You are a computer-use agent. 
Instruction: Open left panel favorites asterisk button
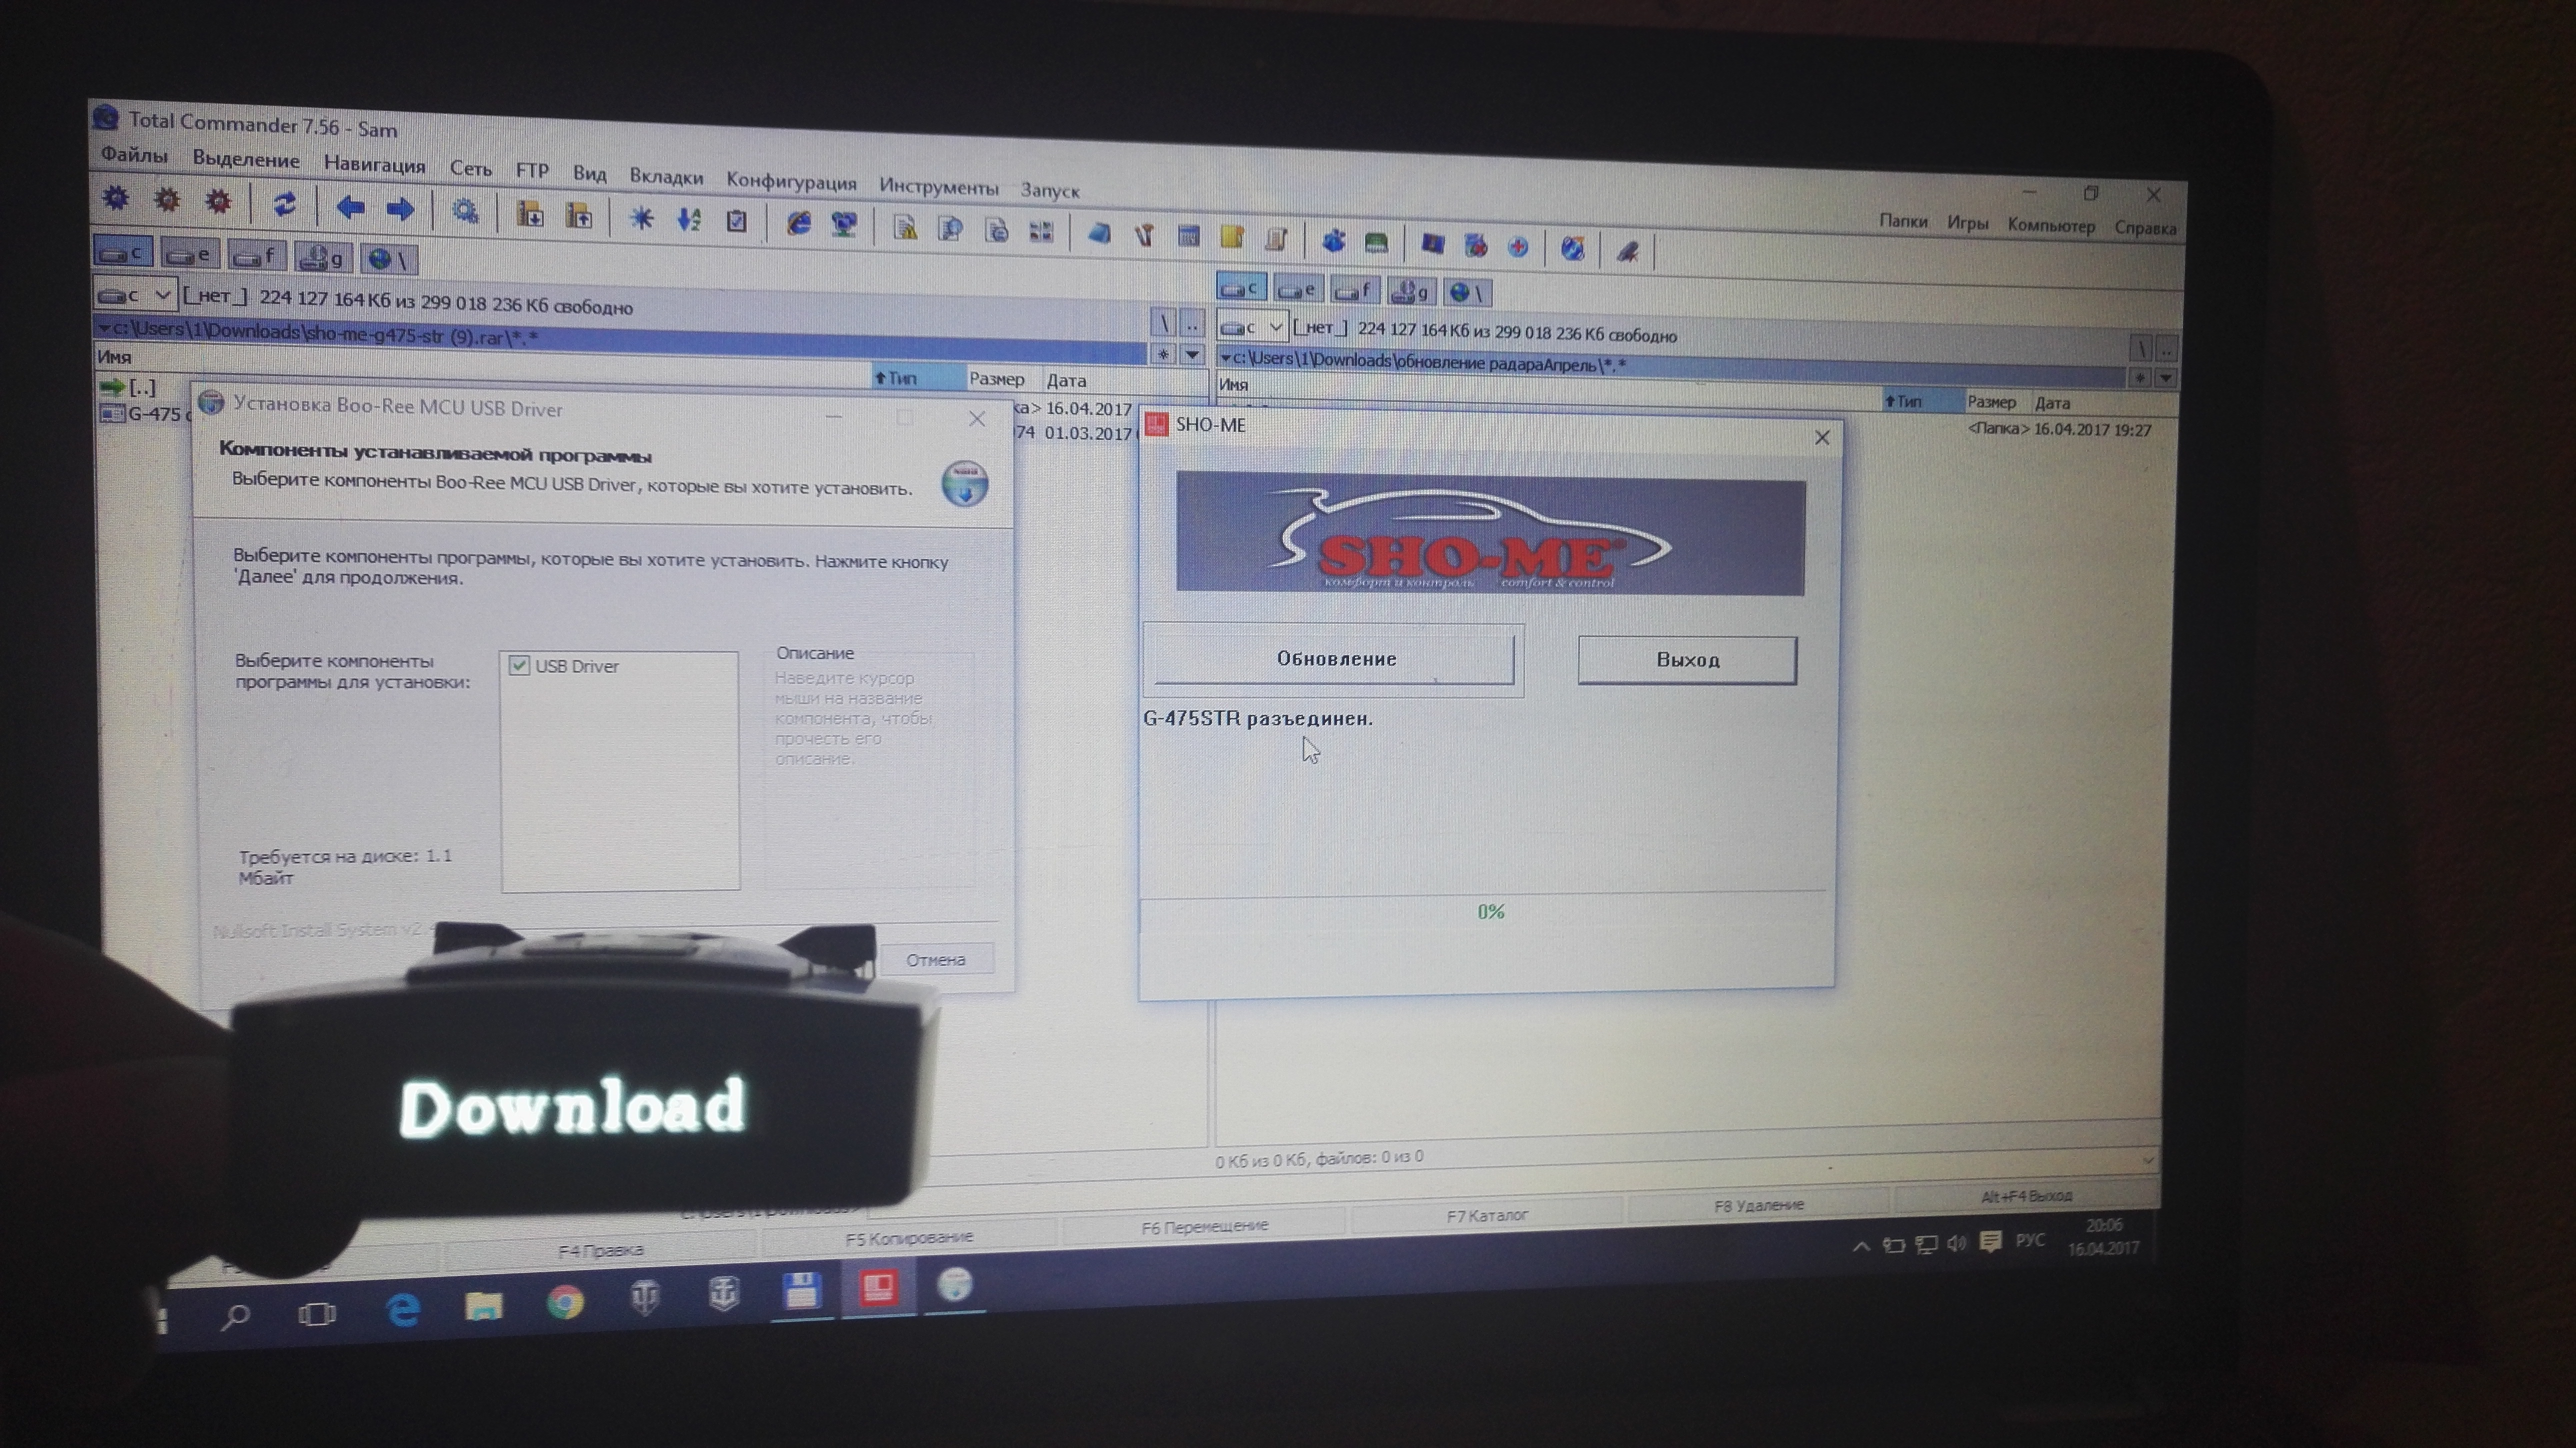tap(1163, 353)
